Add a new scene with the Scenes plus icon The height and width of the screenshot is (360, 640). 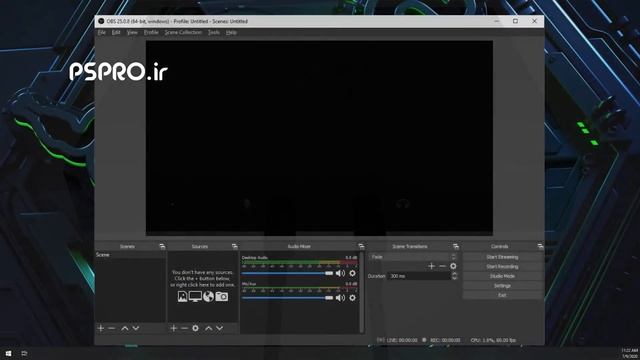click(101, 328)
